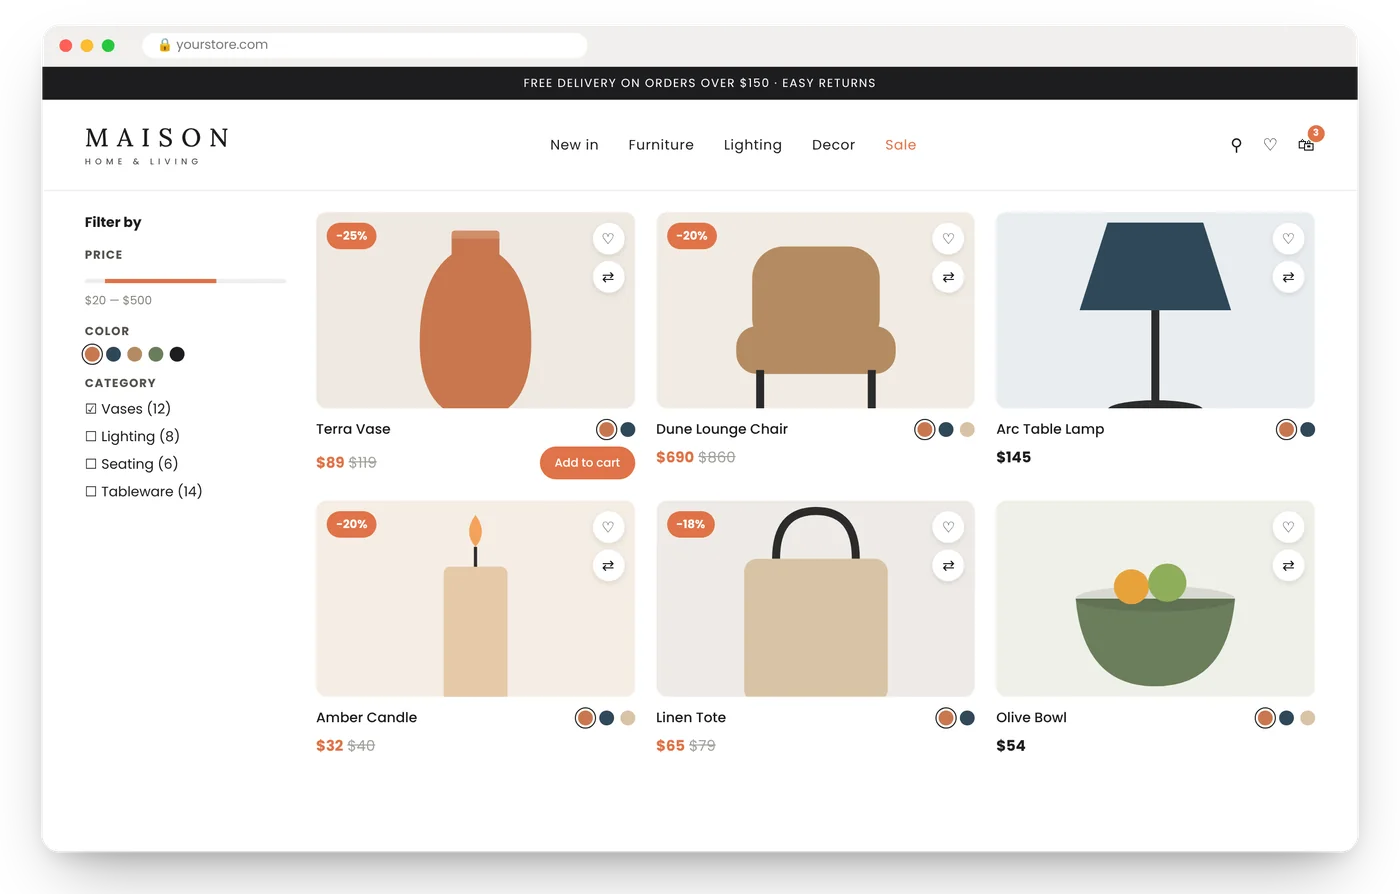Click compare icon on Amber Candle card
The image size is (1400, 894).
pos(608,566)
